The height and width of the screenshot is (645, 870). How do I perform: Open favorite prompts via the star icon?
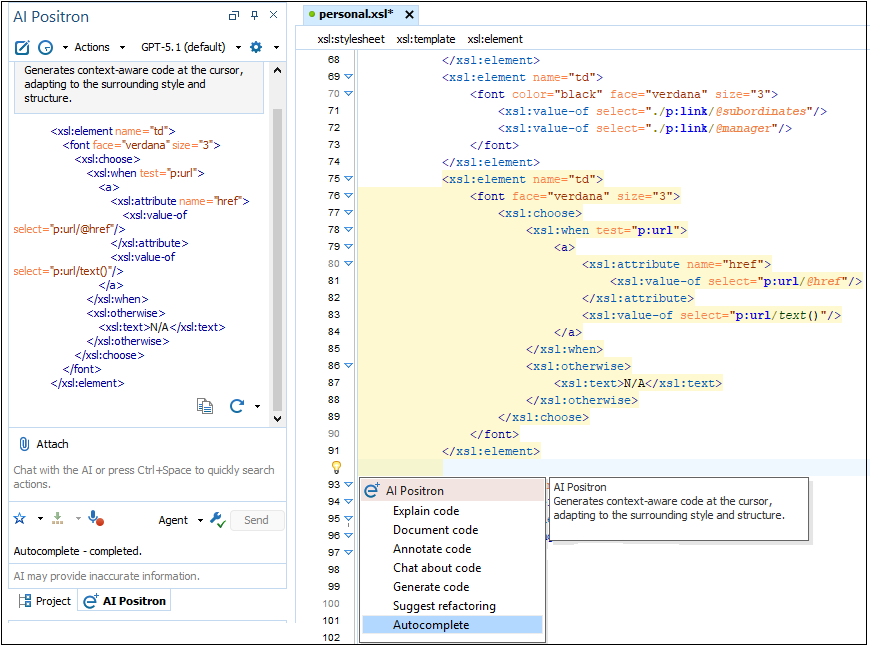[x=19, y=519]
